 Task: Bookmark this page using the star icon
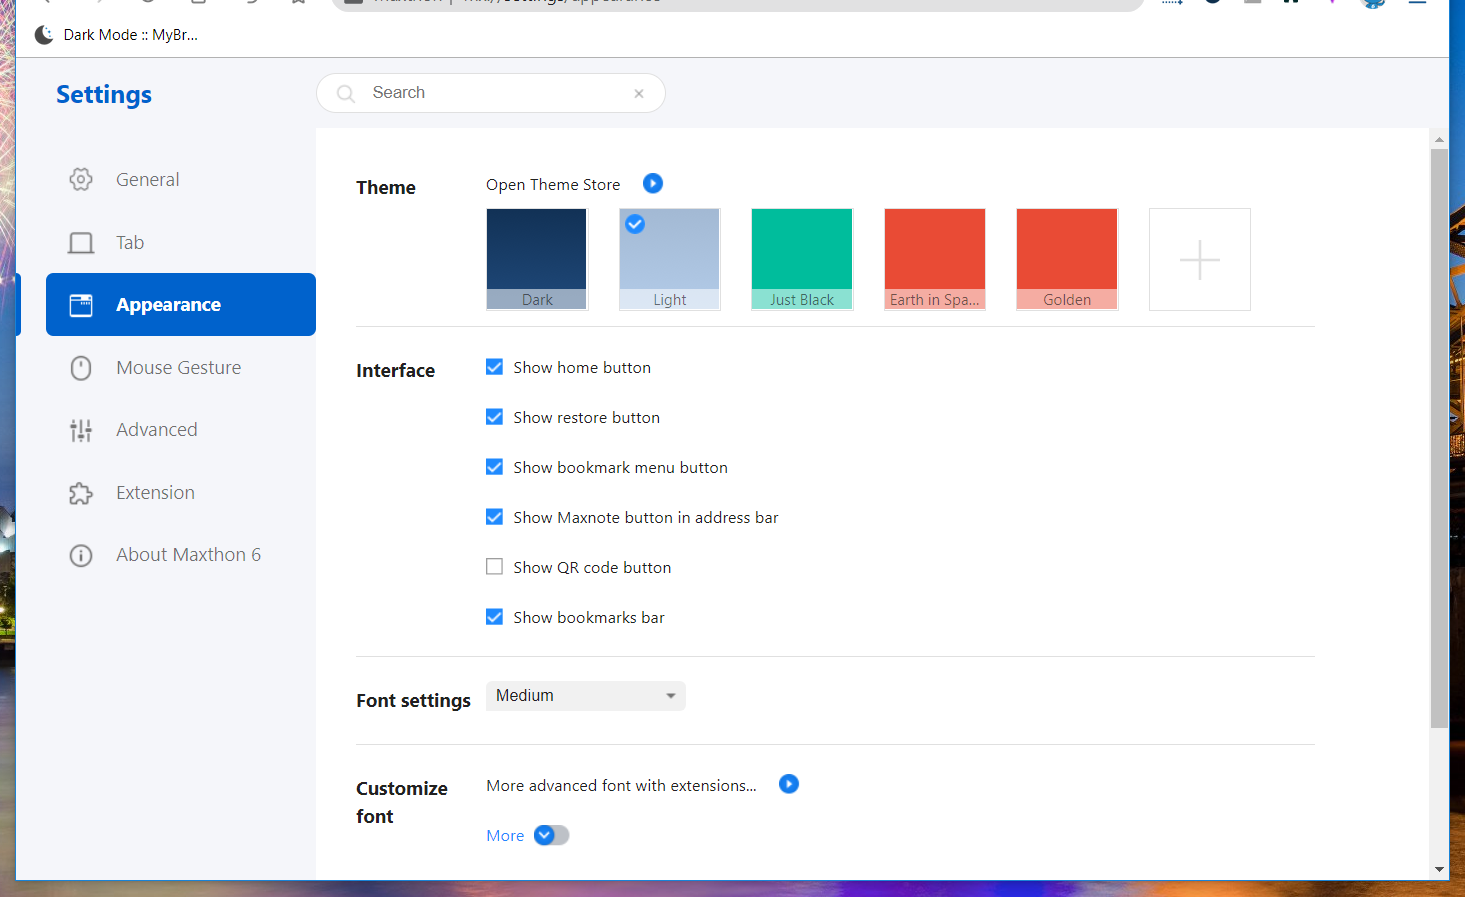[x=296, y=3]
